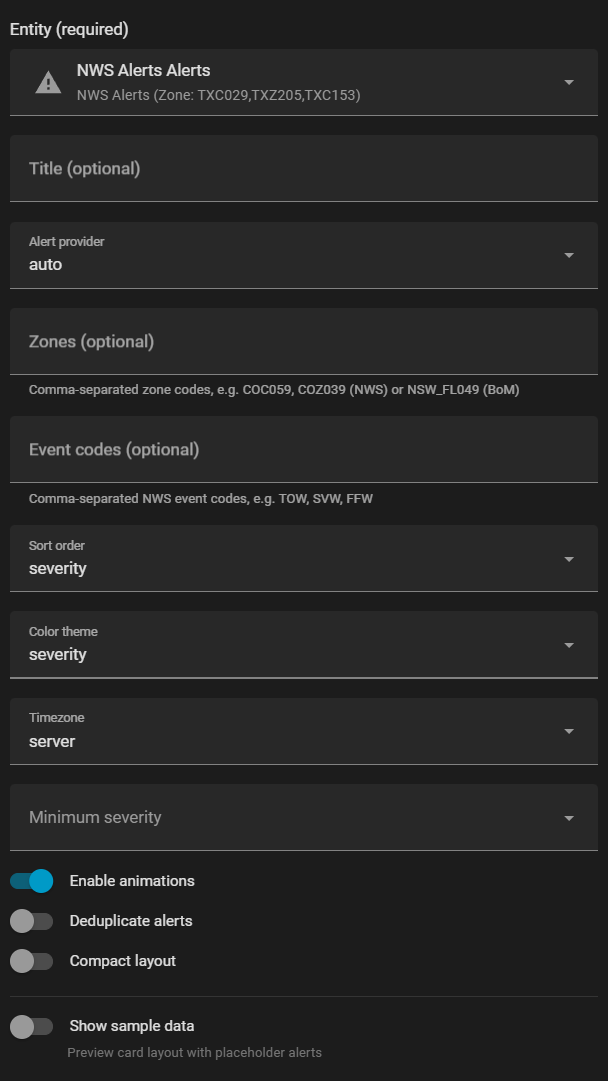The height and width of the screenshot is (1081, 608).
Task: Click the Event codes (optional) field
Action: point(303,450)
